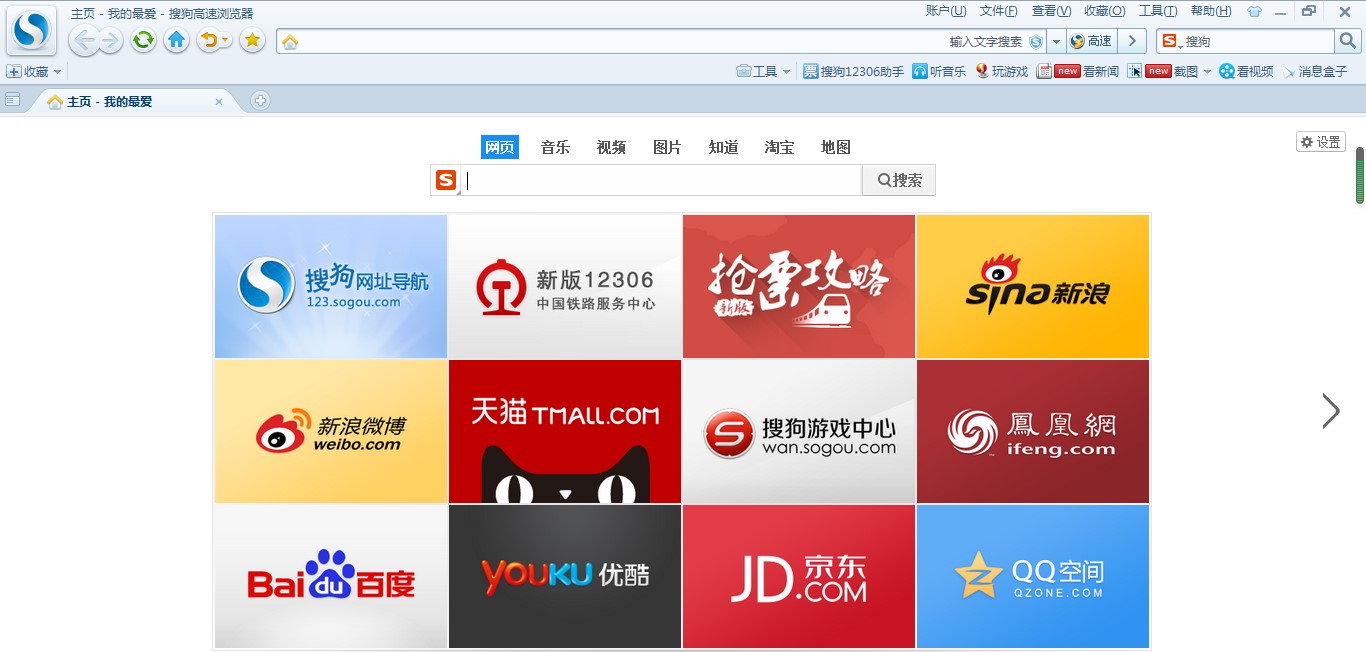Click the skin T-shirt icon
Viewport: 1366px width, 652px height.
click(1254, 11)
